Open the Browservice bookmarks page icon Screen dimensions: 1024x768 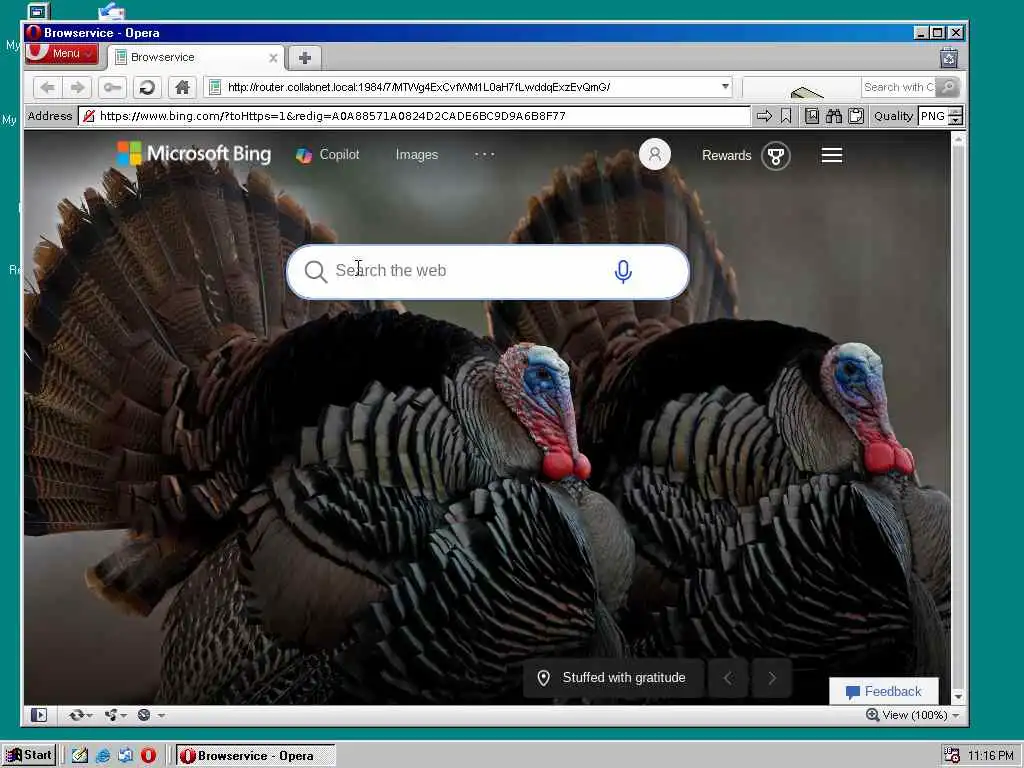tap(812, 116)
